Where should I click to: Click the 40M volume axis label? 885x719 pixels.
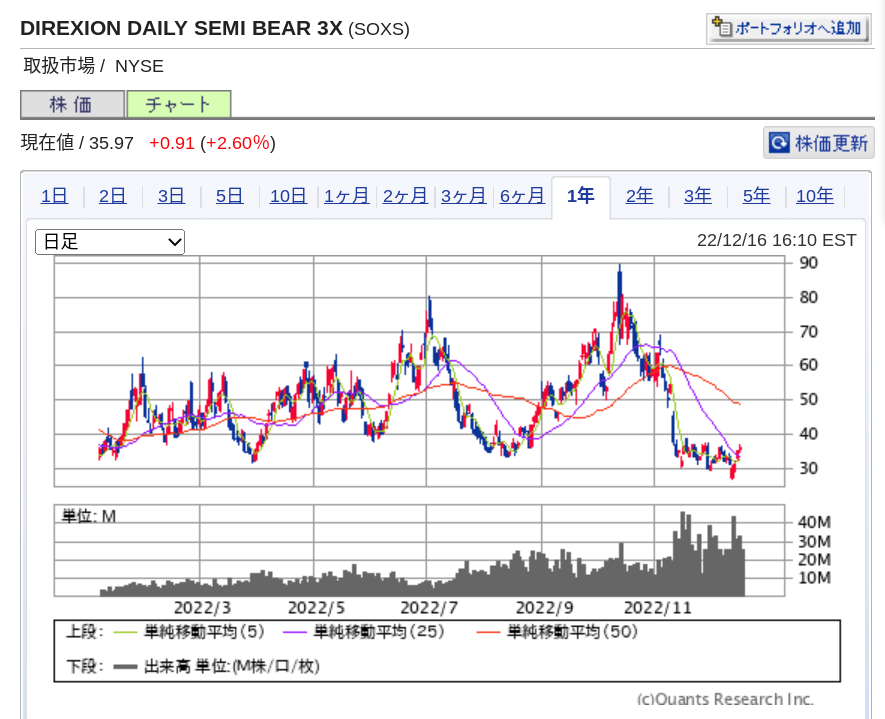point(814,522)
